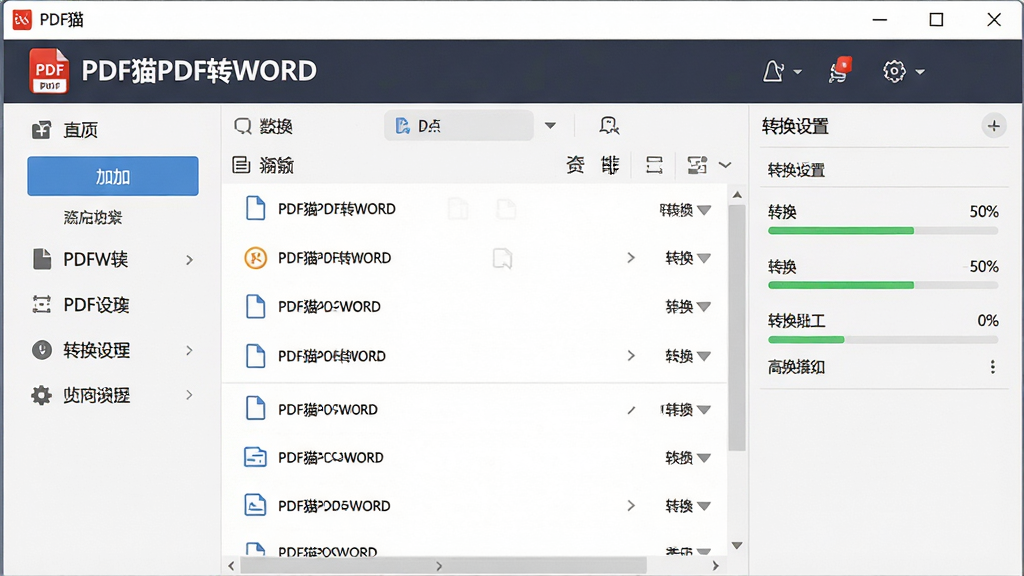Click the third file row's document icon
This screenshot has height=576, width=1024.
coord(255,306)
